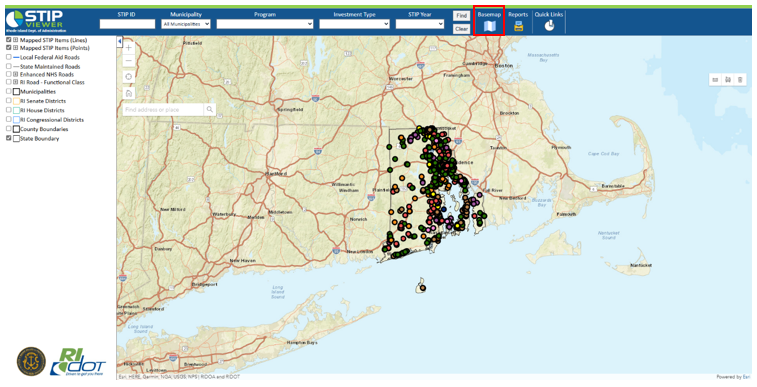Click the RI Congressional Districts blue swatch
This screenshot has height=387, width=757.
point(16,120)
